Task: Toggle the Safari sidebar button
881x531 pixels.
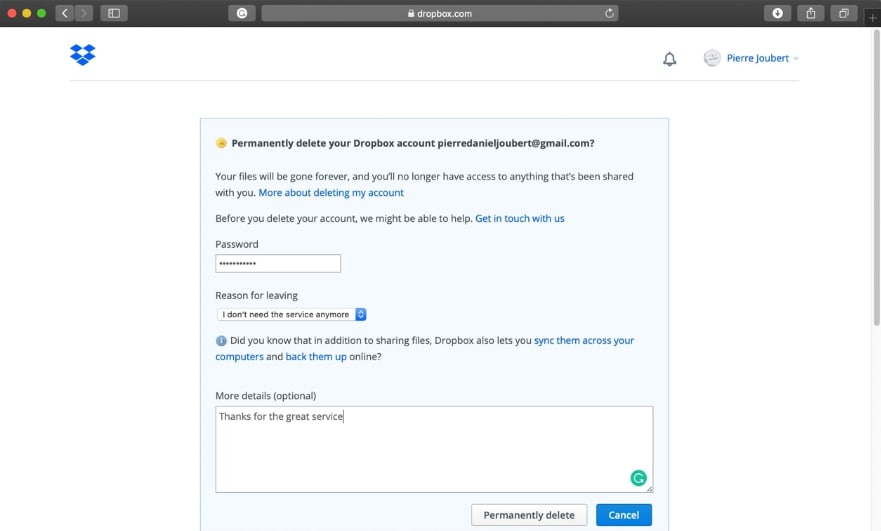Action: click(113, 13)
